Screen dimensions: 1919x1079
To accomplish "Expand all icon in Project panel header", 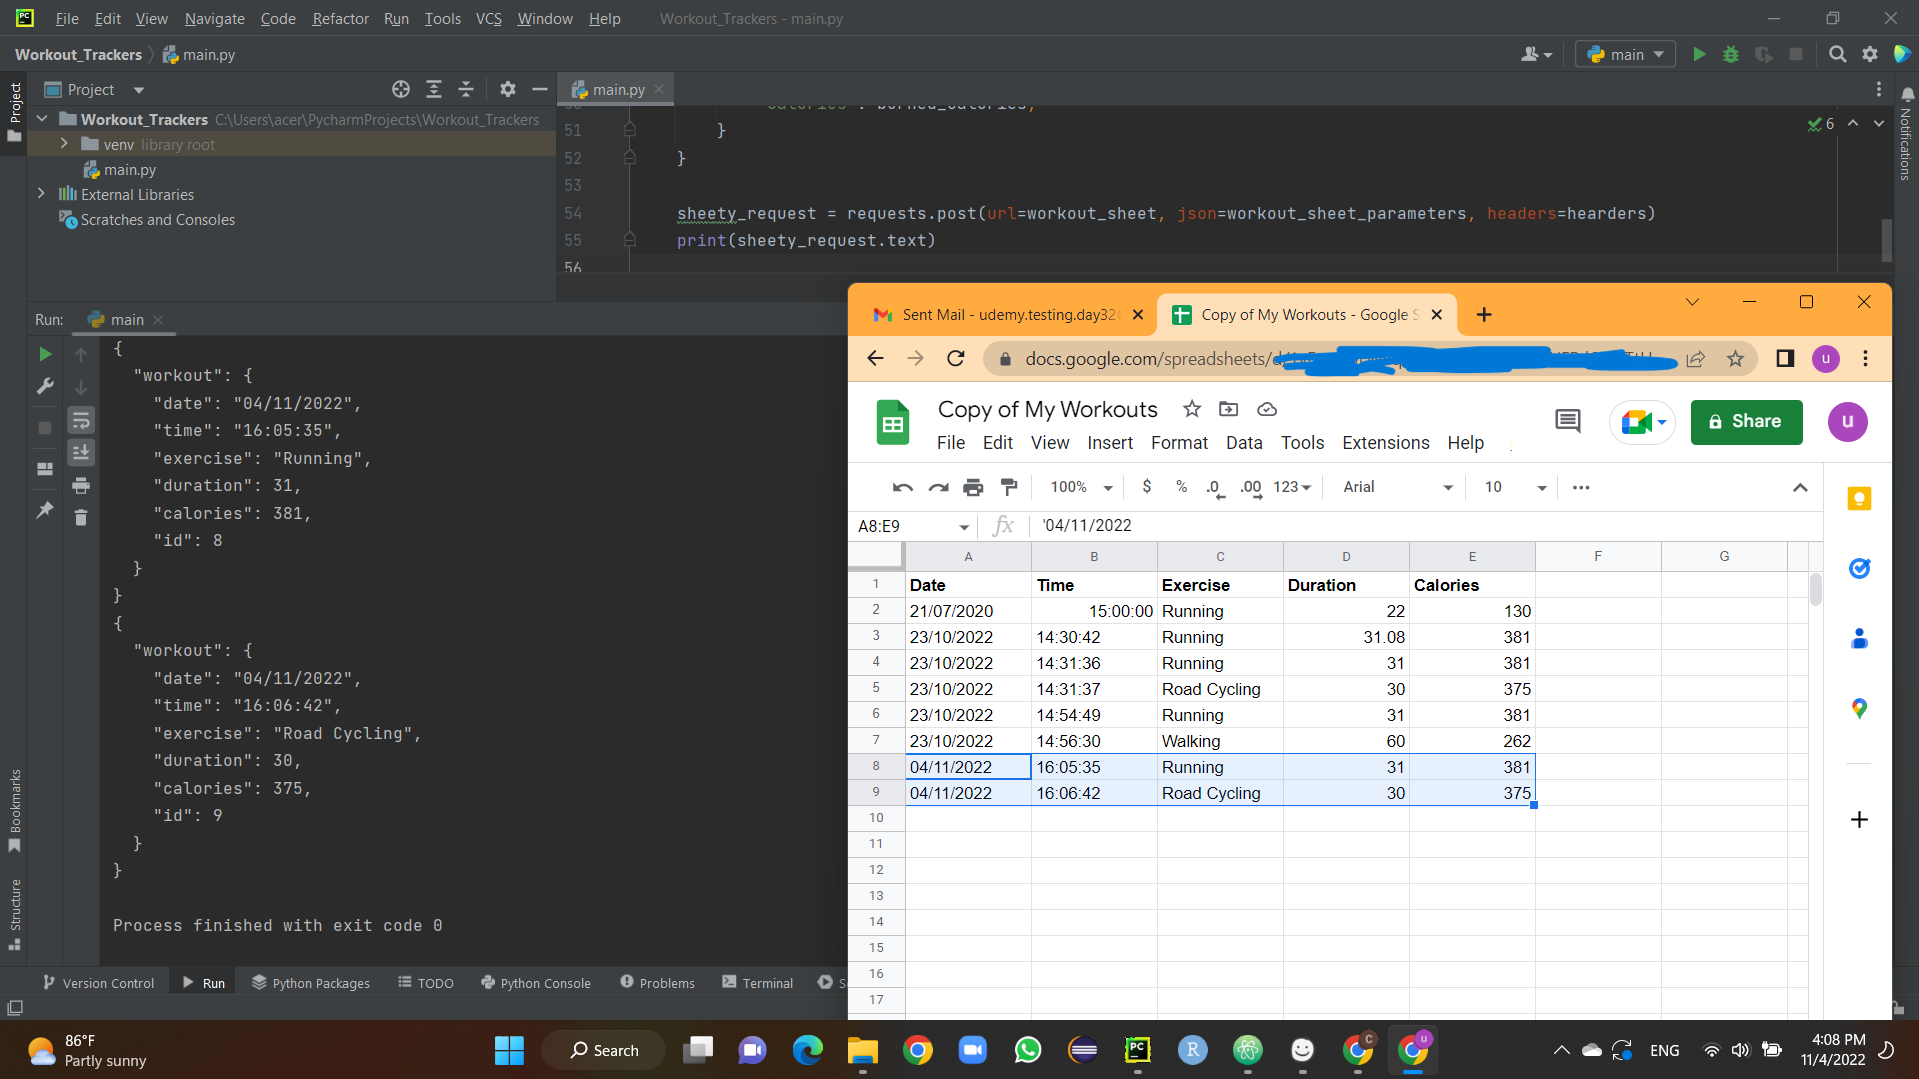I will pyautogui.click(x=434, y=89).
